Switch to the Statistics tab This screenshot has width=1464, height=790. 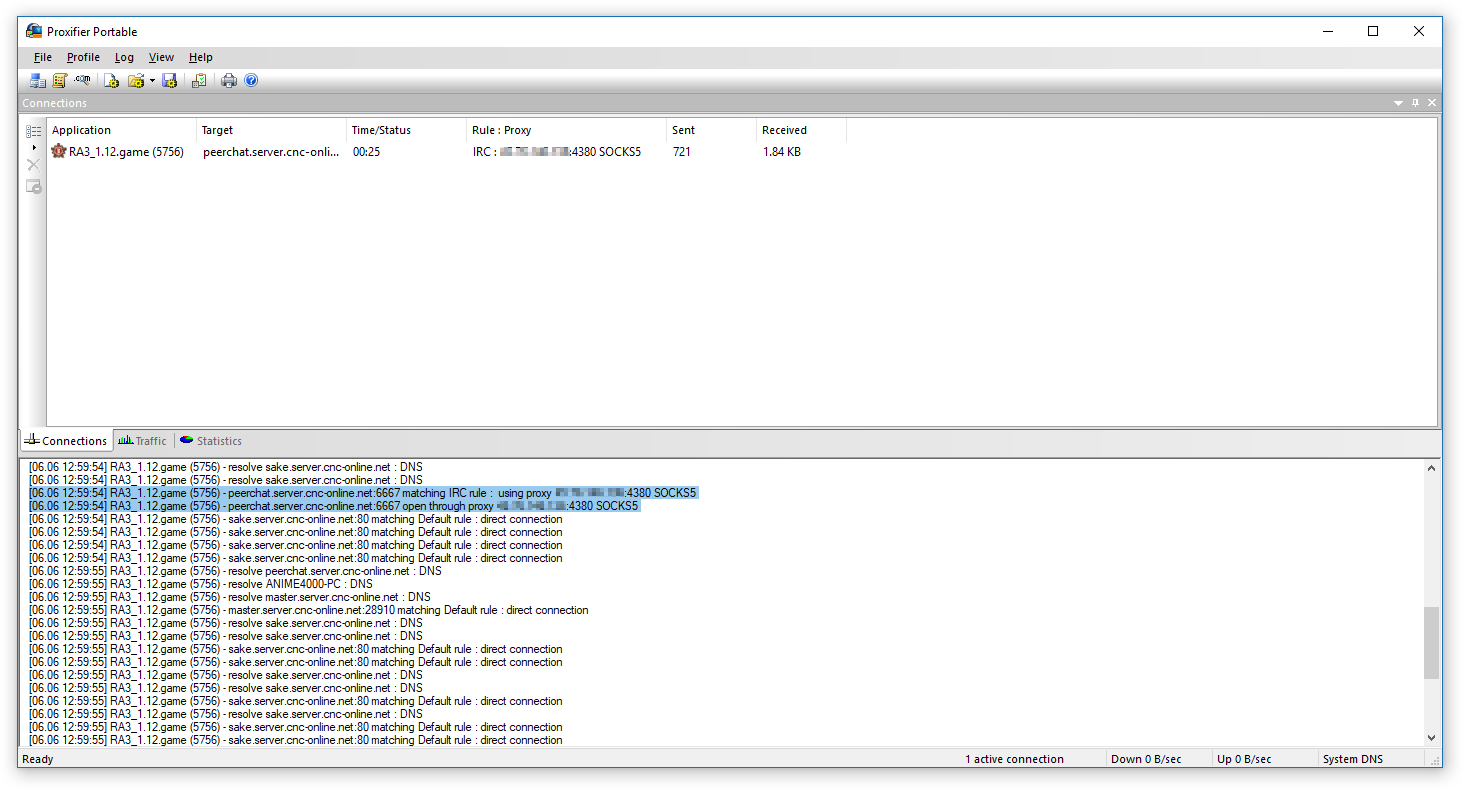pyautogui.click(x=211, y=441)
